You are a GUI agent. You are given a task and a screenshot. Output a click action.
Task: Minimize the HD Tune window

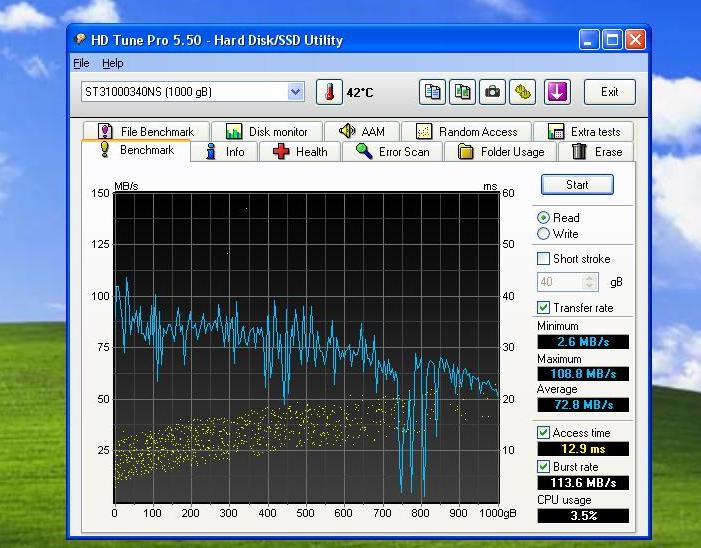(x=589, y=40)
